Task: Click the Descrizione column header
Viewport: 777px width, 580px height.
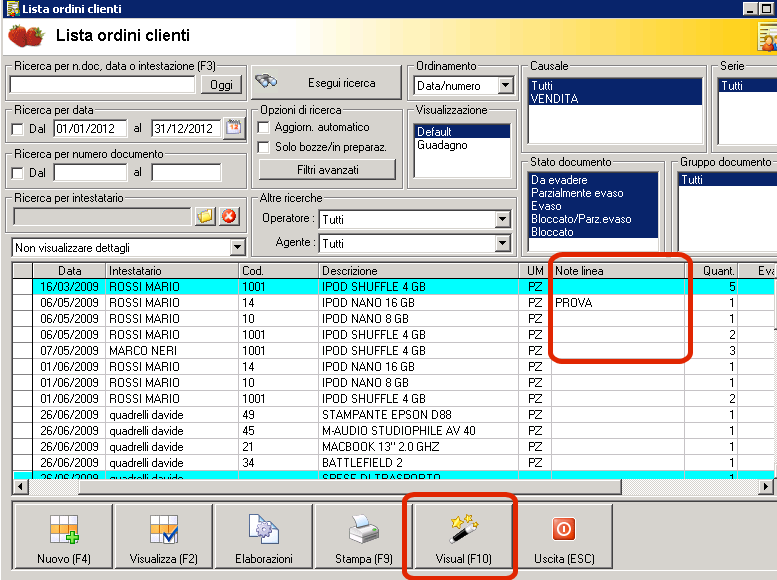Action: coord(419,271)
